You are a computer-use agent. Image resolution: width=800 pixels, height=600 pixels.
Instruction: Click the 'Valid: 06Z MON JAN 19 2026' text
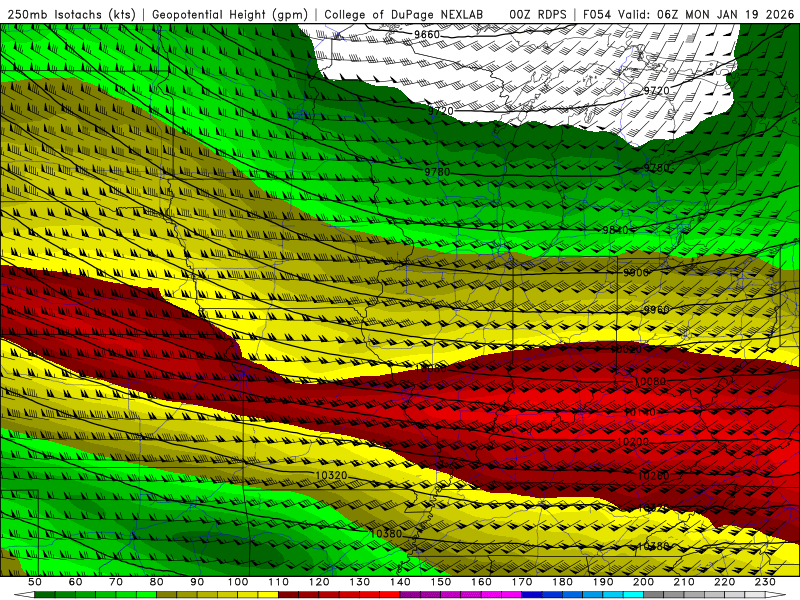(706, 14)
